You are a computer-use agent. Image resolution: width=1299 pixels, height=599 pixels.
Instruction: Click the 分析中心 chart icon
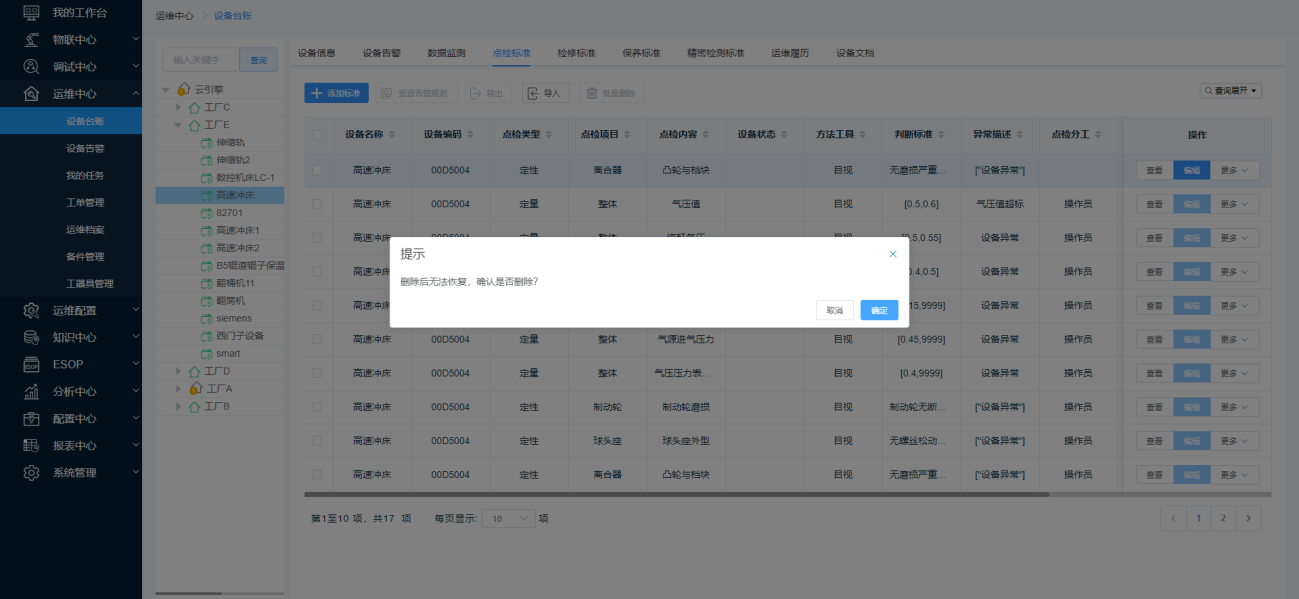tap(32, 391)
